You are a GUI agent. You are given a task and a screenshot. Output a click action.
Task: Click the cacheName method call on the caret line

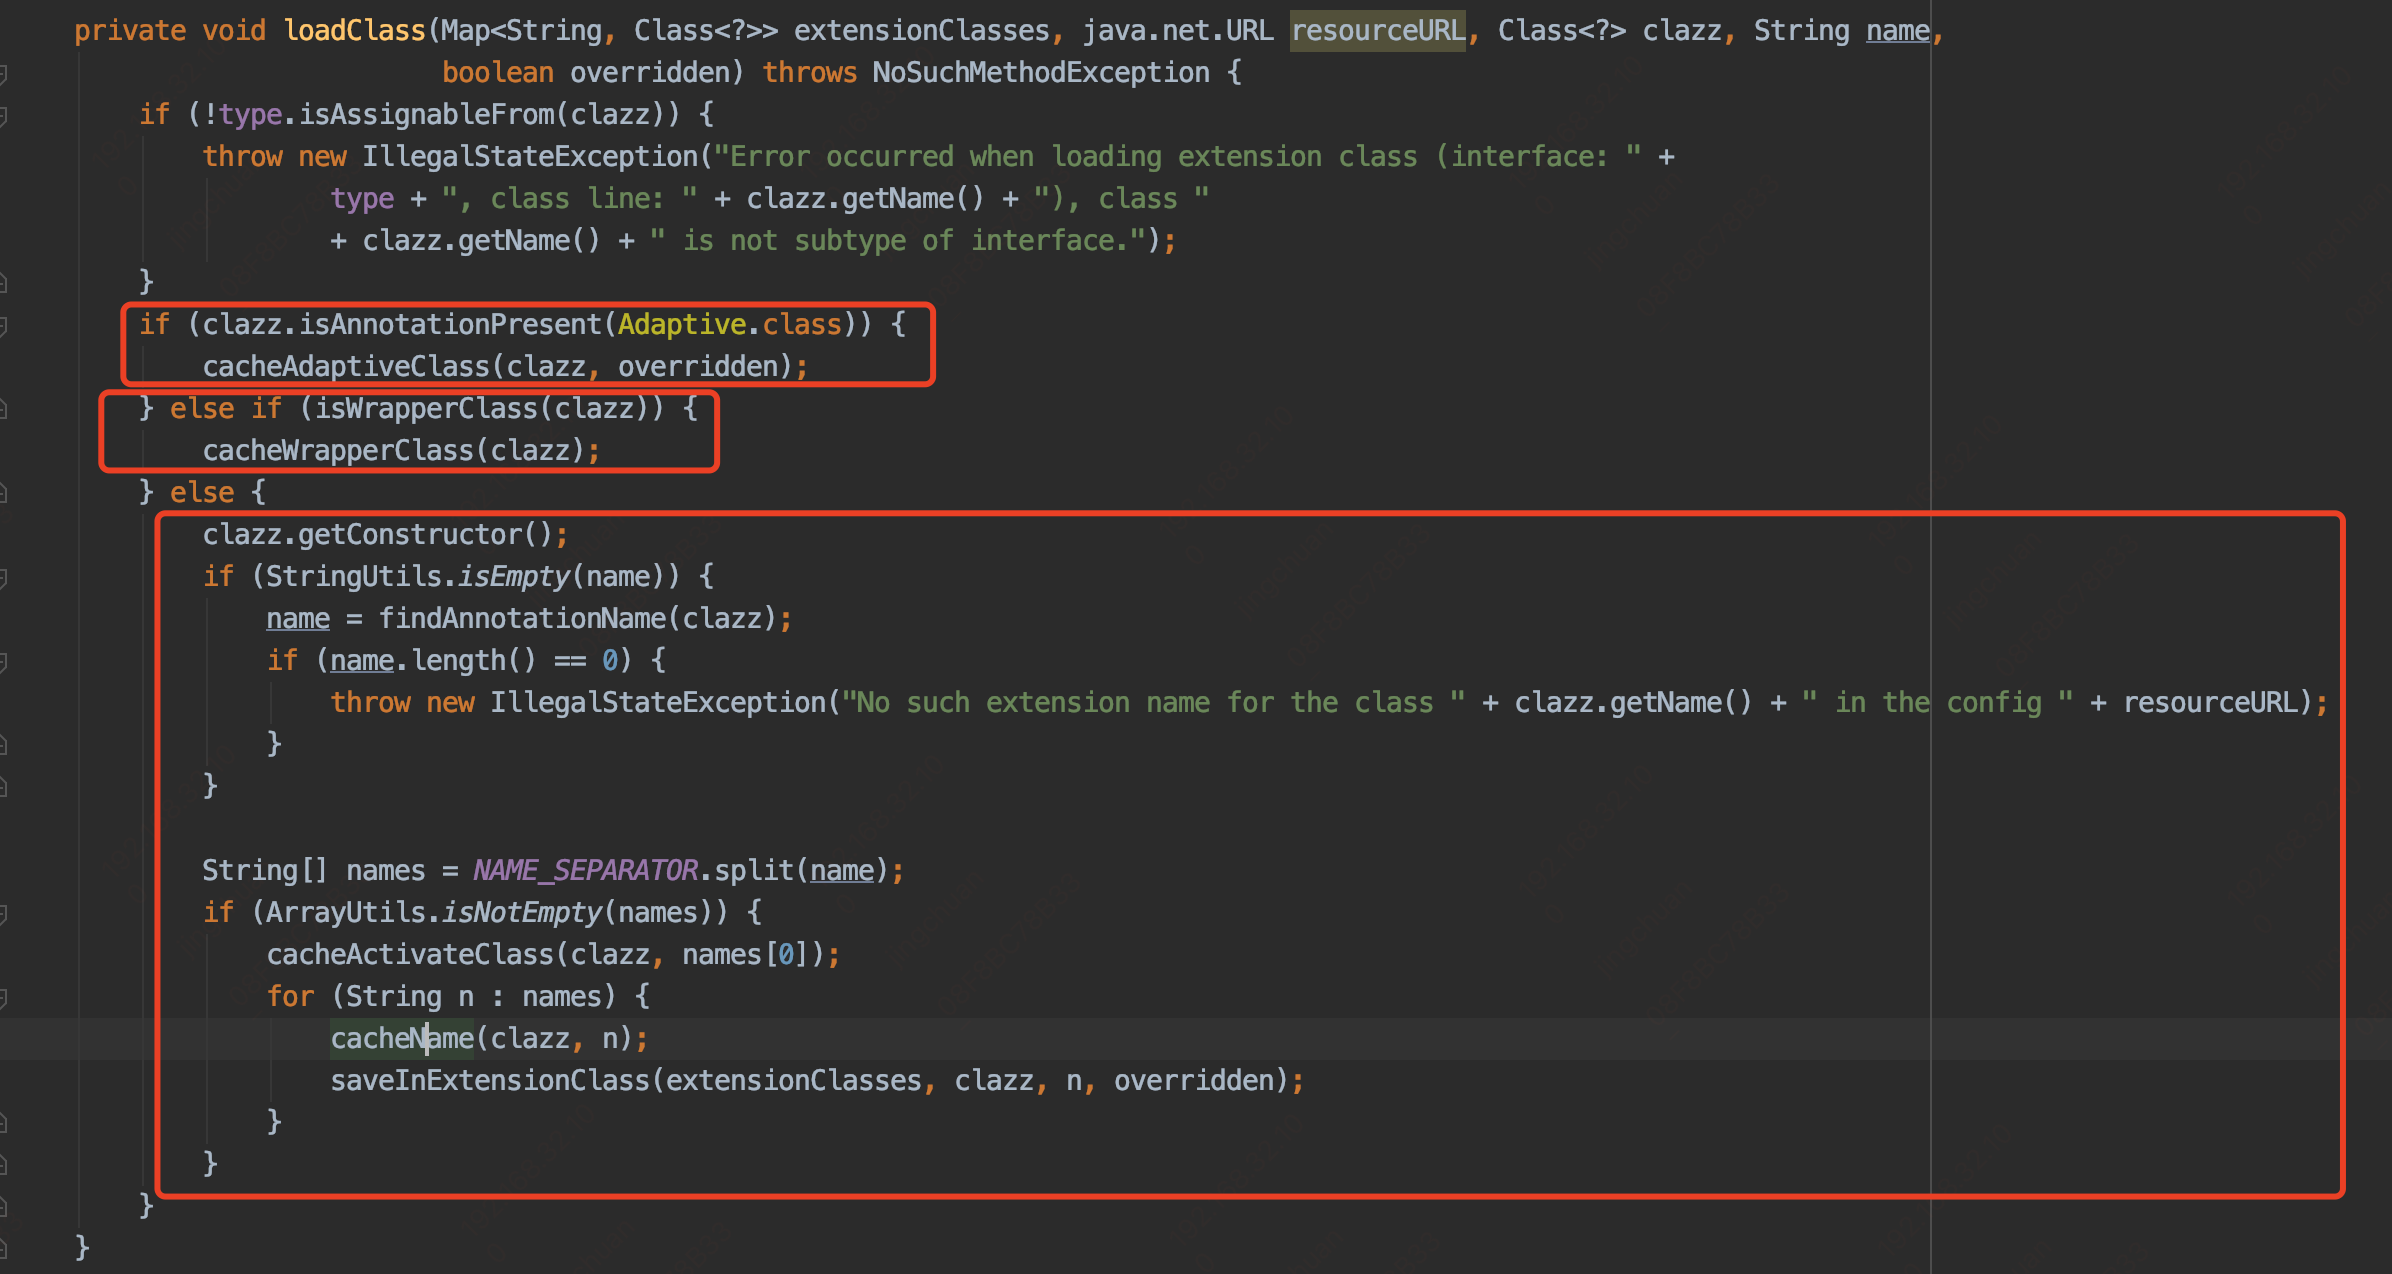click(x=402, y=1039)
